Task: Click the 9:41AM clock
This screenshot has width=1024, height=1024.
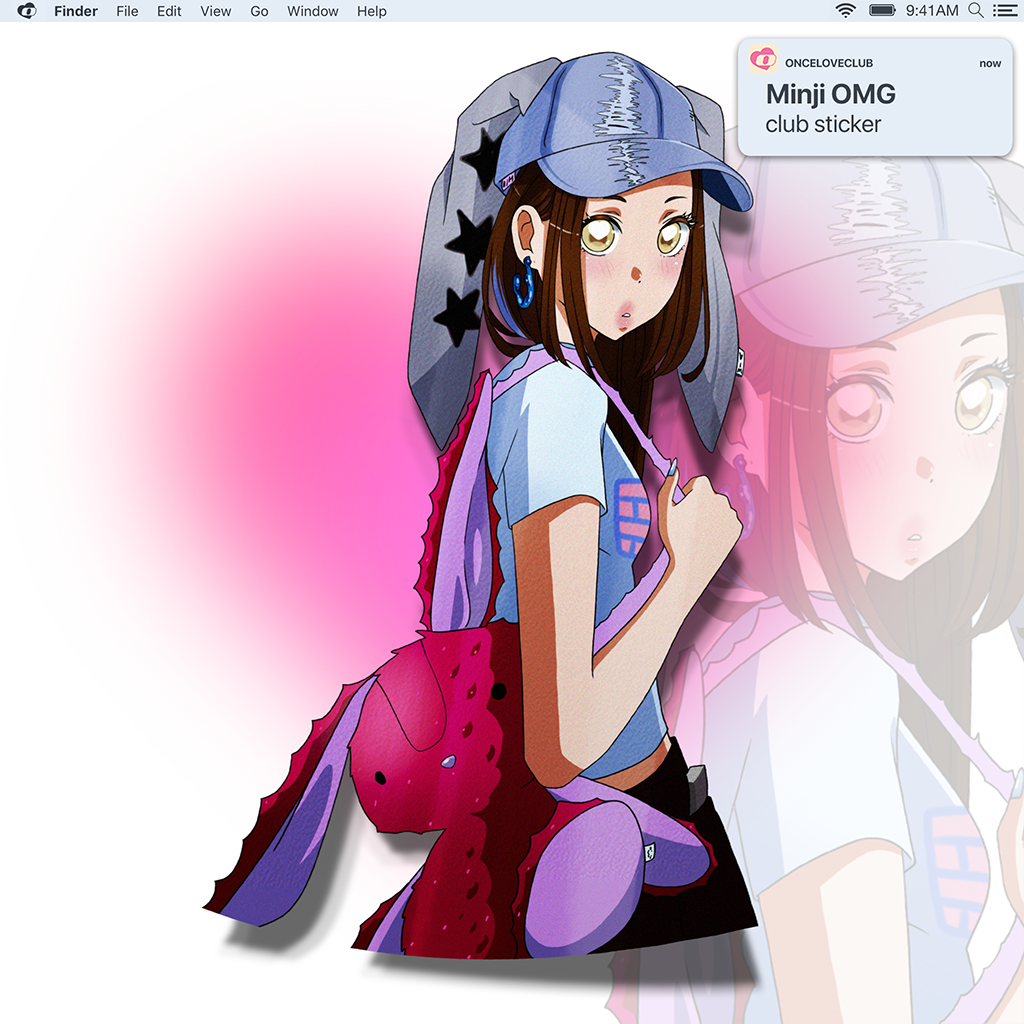Action: click(x=931, y=11)
